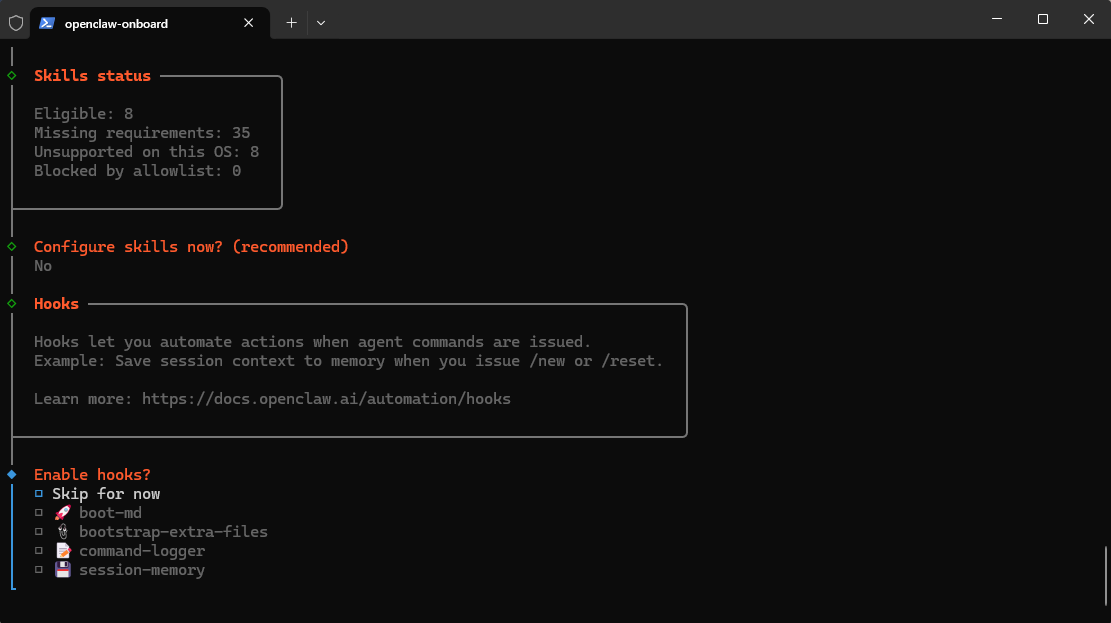Screen dimensions: 1111x623
Task: Check the session-memory hook box
Action: click(x=39, y=570)
